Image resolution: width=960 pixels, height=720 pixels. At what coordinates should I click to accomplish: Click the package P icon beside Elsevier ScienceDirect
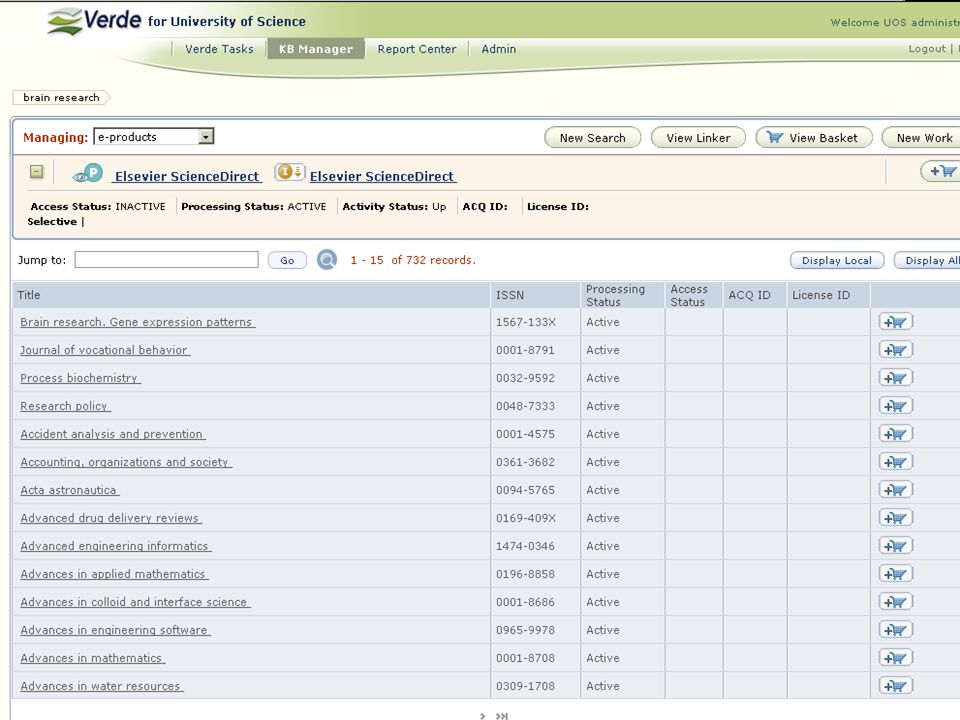click(x=88, y=174)
